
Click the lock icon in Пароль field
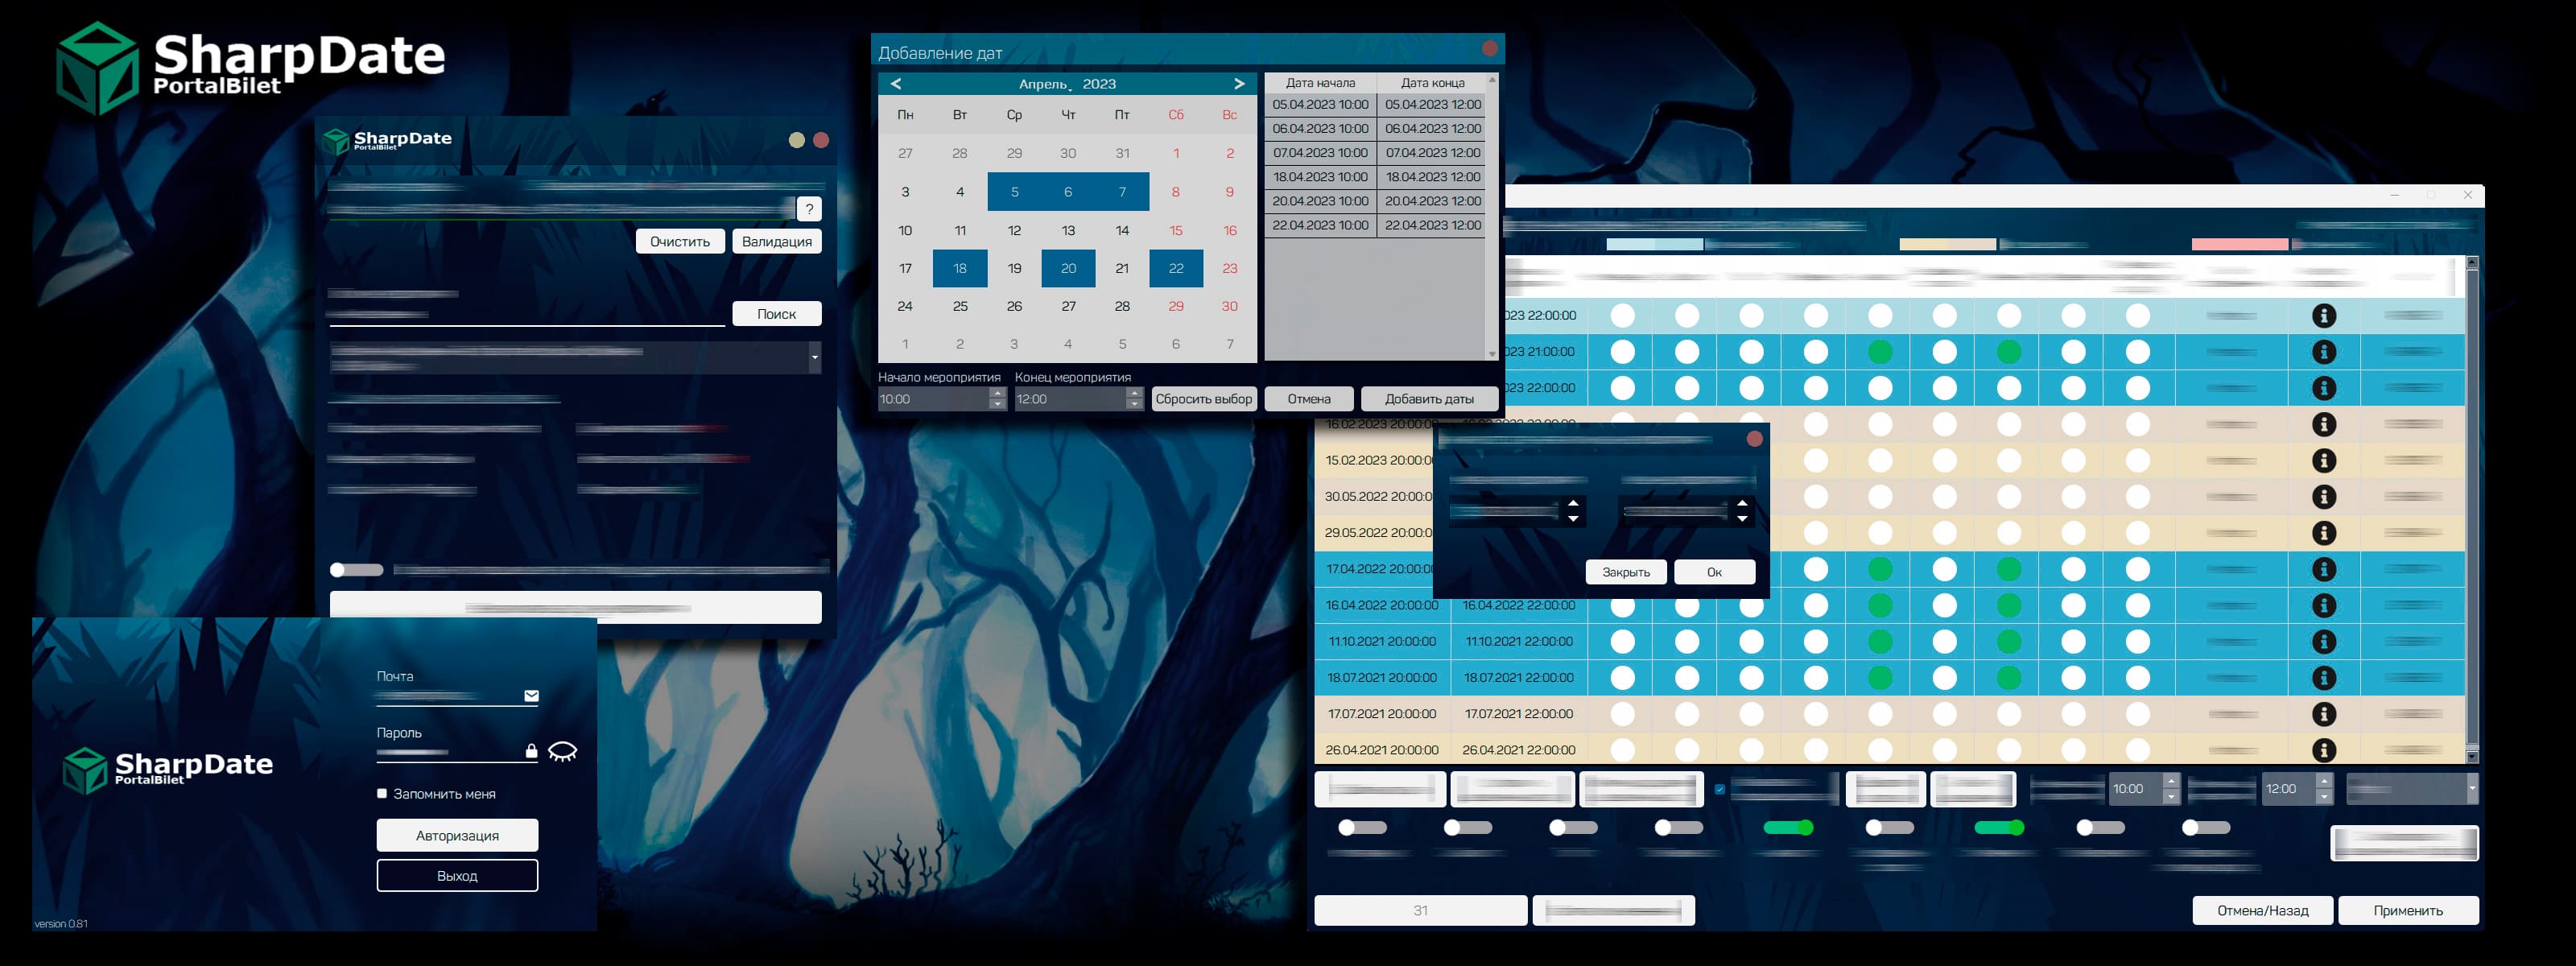531,751
